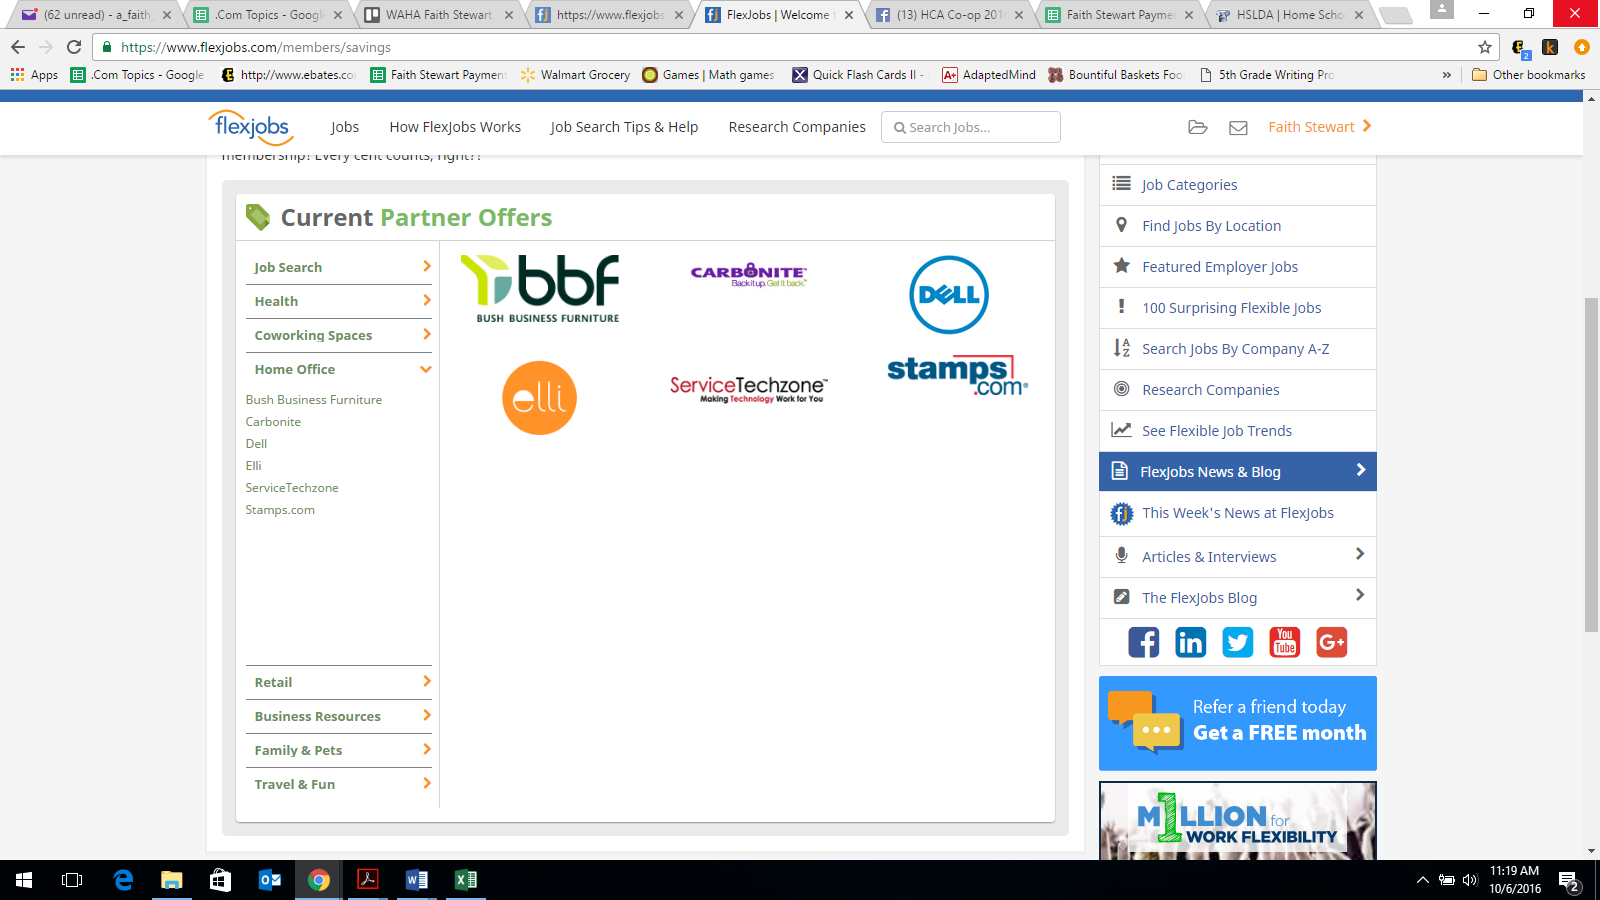Open the Other bookmarks folder
Viewport: 1600px width, 900px height.
(x=1529, y=75)
